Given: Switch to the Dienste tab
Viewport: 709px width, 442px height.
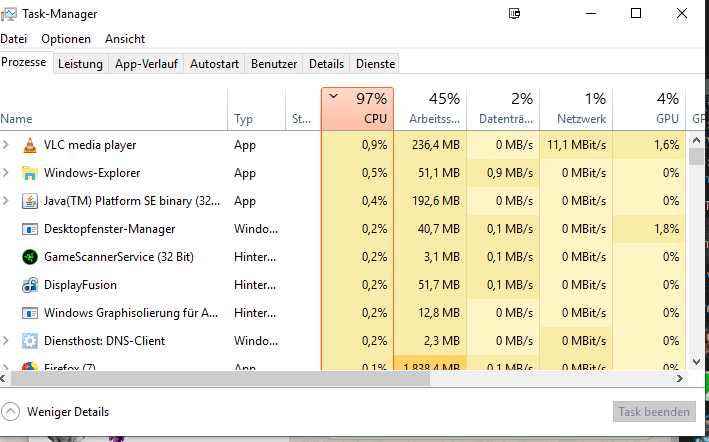Looking at the screenshot, I should 375,64.
